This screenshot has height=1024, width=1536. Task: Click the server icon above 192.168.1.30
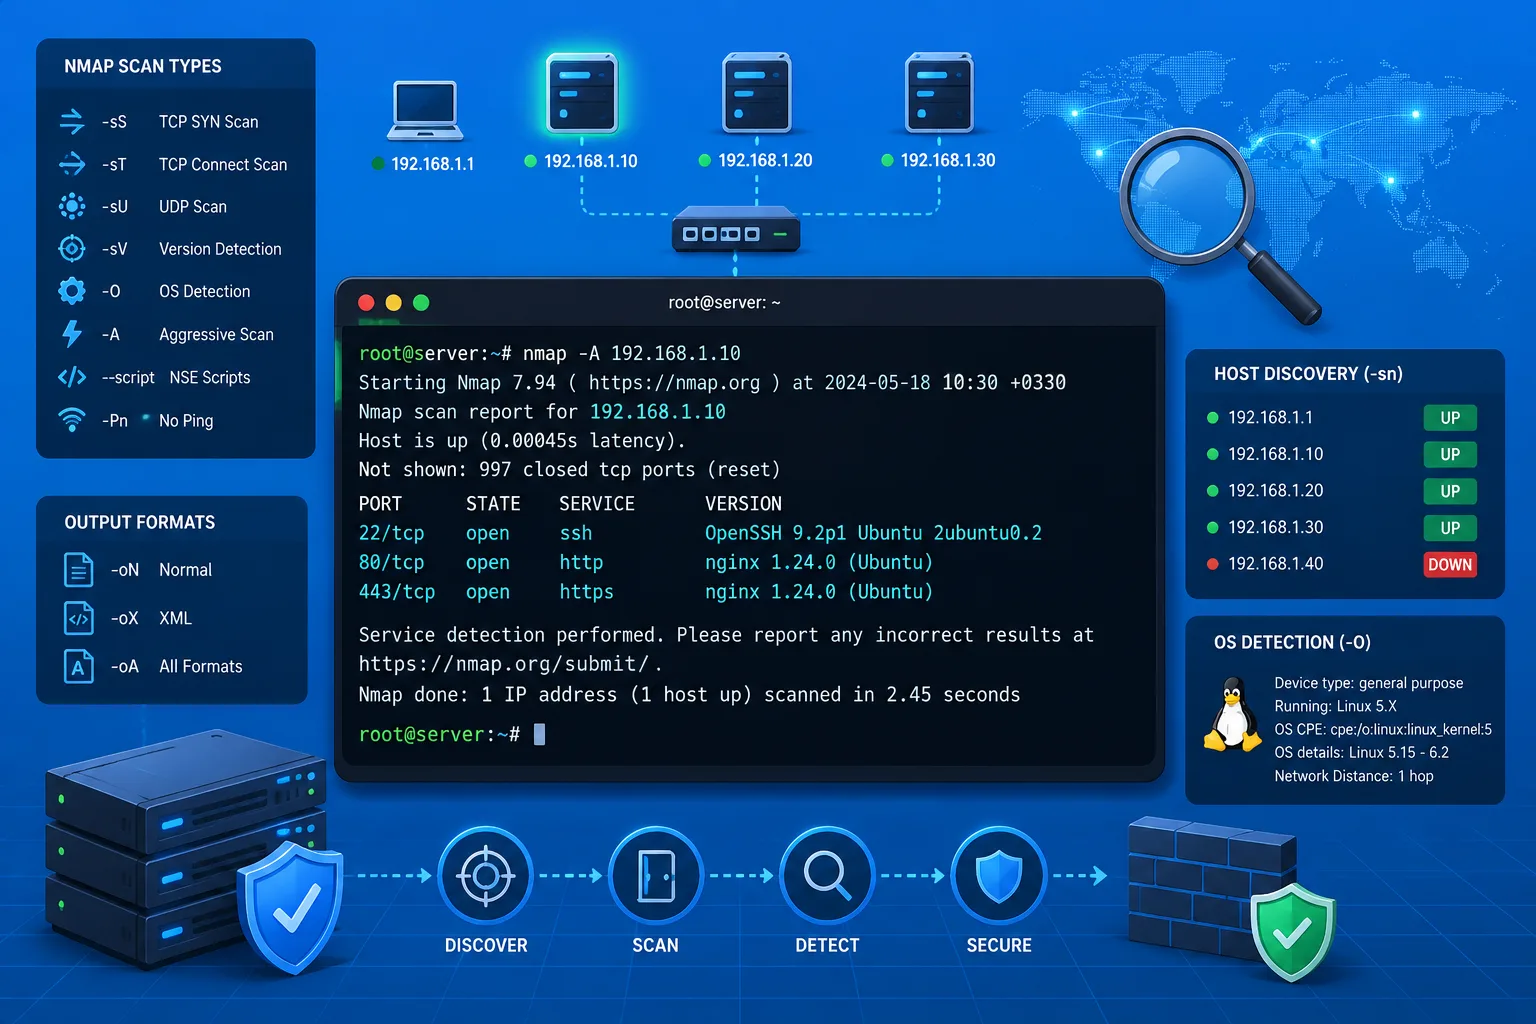939,94
